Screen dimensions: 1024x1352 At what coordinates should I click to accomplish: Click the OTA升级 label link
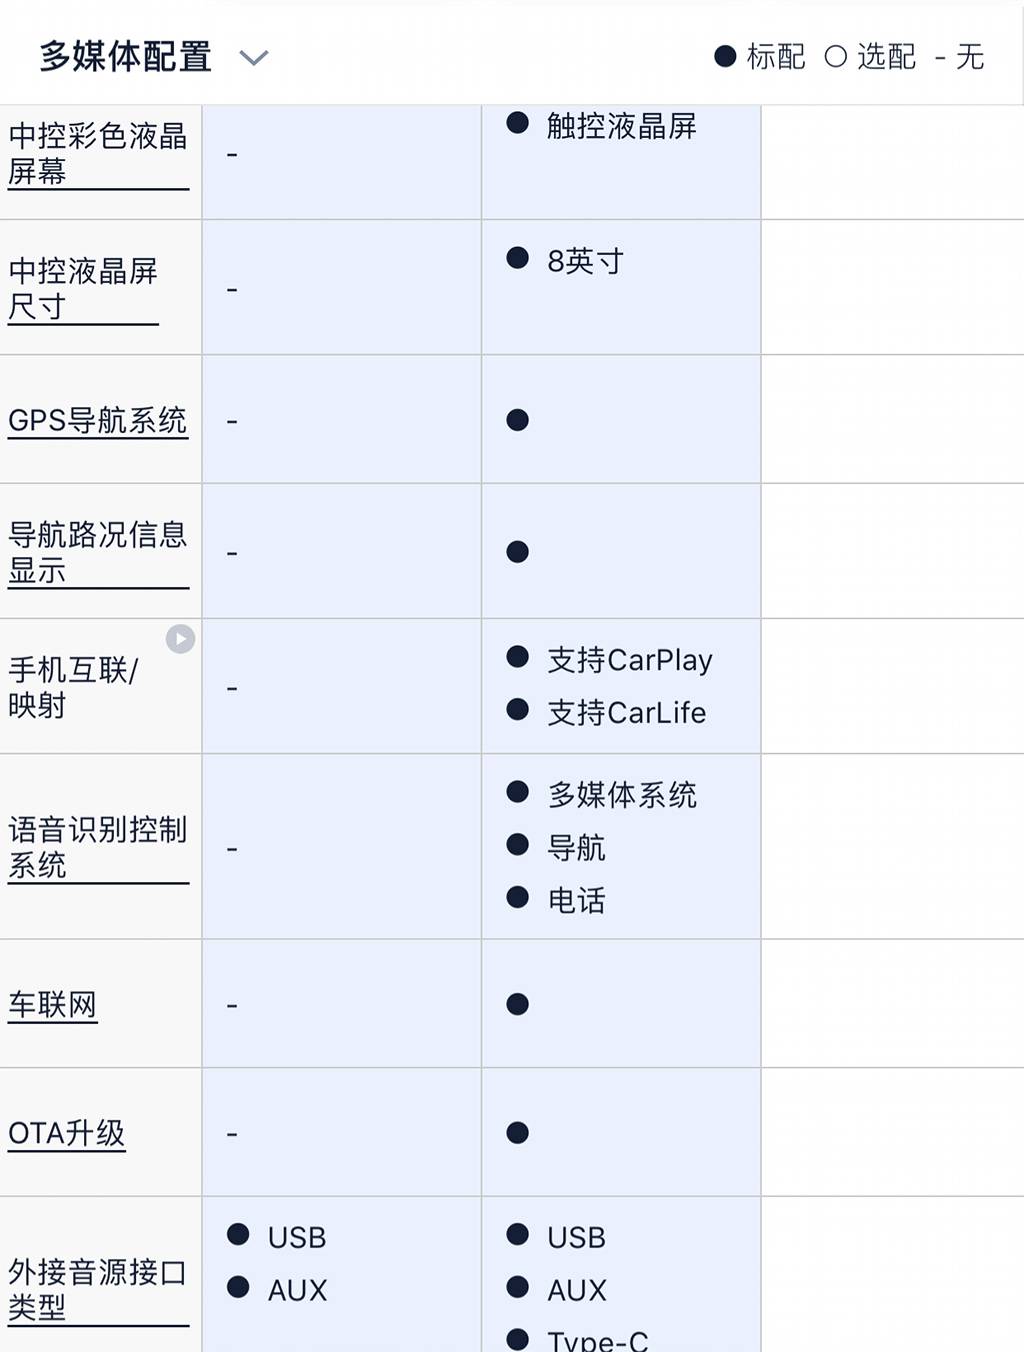66,1133
